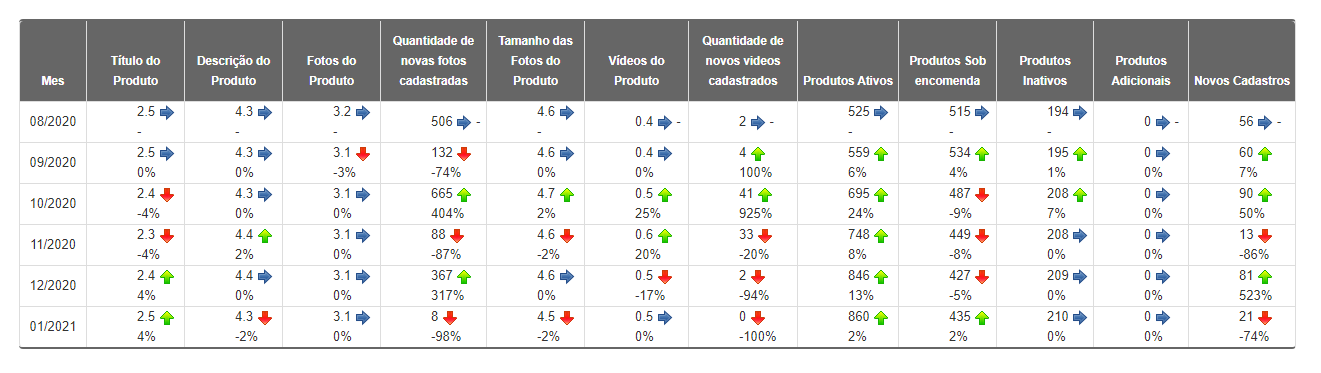
Task: Click red down arrow next to 0 novos videos
Action: pos(758,318)
